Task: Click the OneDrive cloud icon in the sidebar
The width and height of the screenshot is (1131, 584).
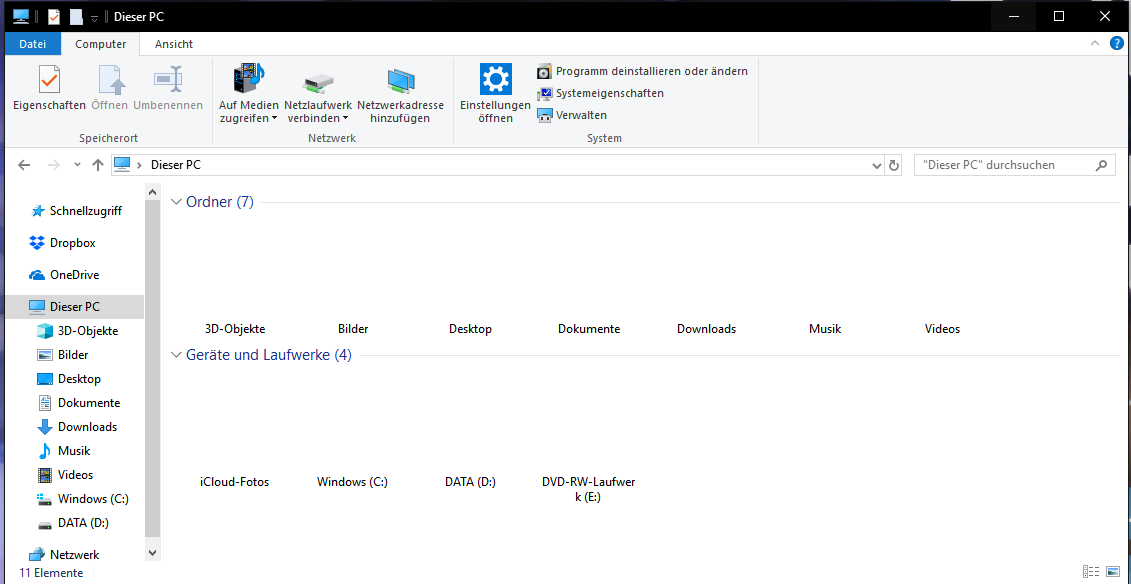Action: 37,275
